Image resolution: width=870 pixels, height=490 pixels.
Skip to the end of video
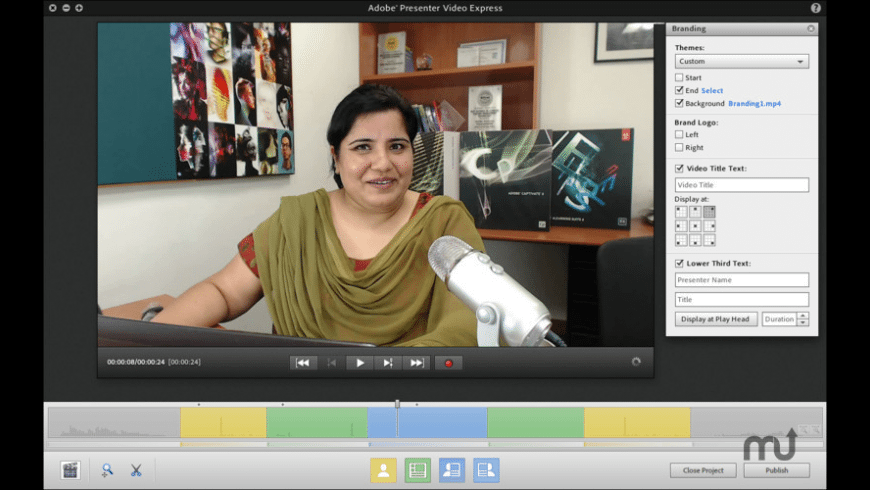[416, 363]
